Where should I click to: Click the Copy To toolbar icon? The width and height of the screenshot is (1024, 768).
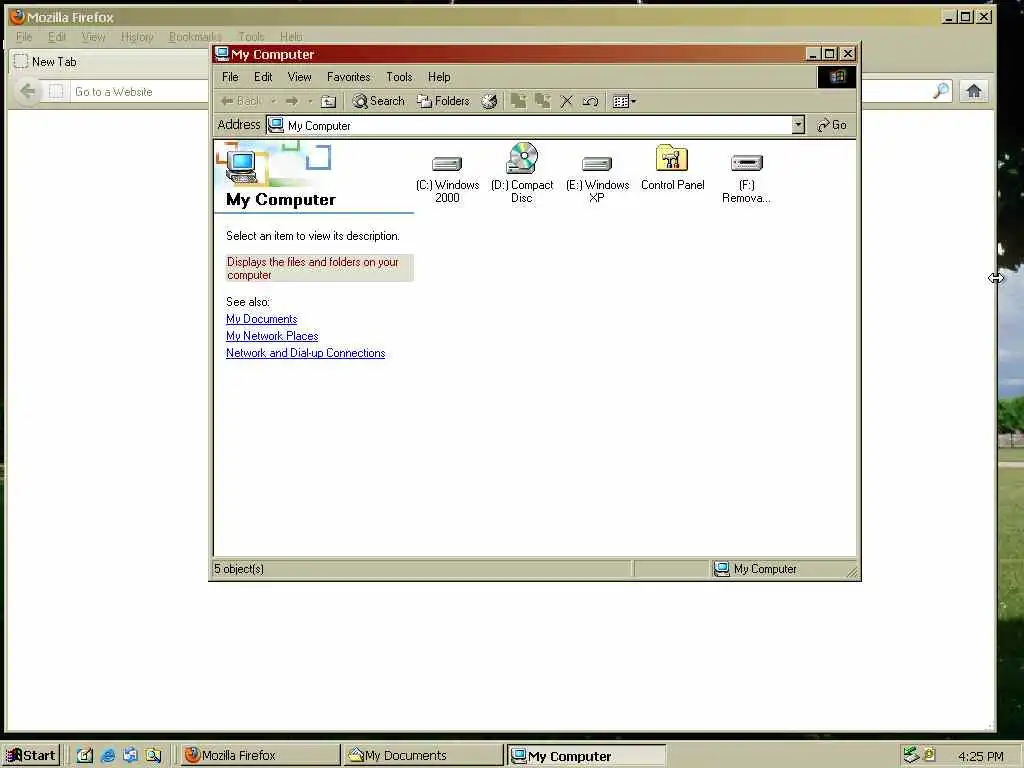click(542, 101)
